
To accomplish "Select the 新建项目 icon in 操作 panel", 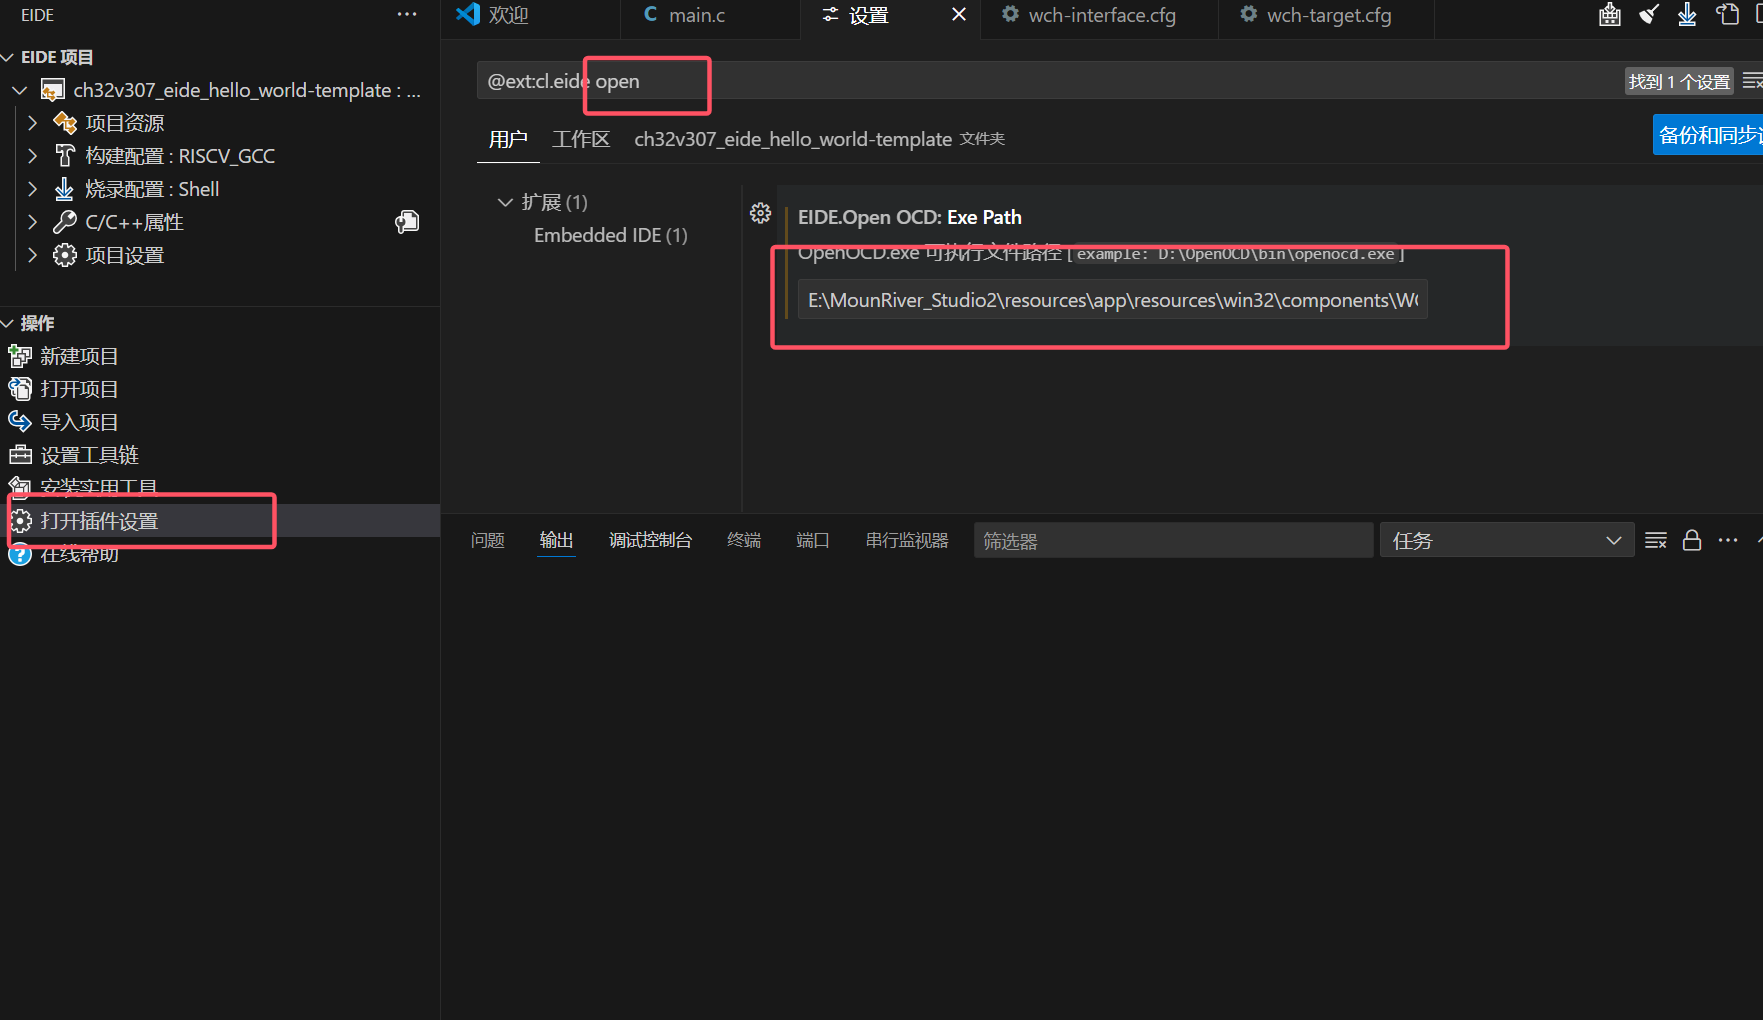I will 20,356.
